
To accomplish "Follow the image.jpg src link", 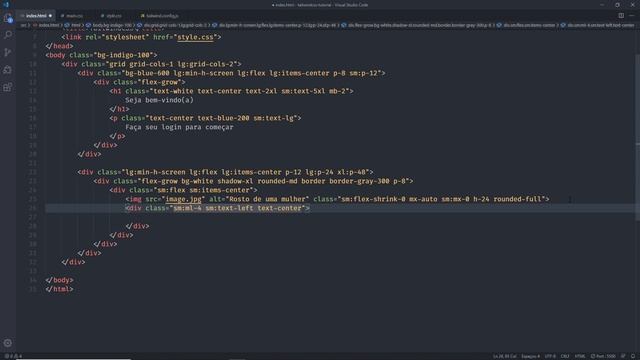I will 183,199.
